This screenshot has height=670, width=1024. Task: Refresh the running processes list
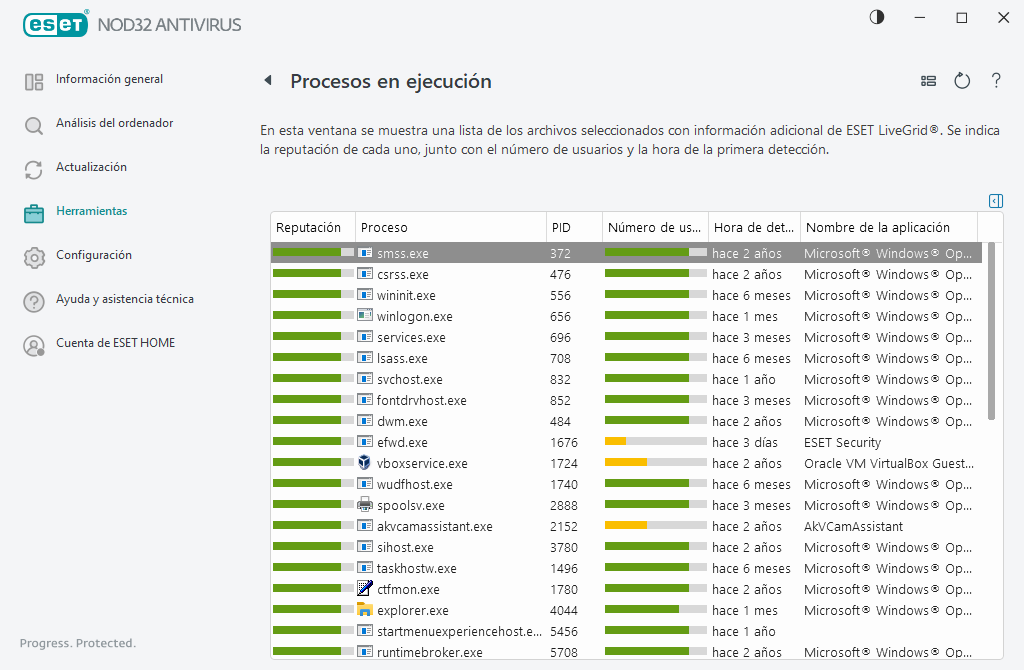962,81
